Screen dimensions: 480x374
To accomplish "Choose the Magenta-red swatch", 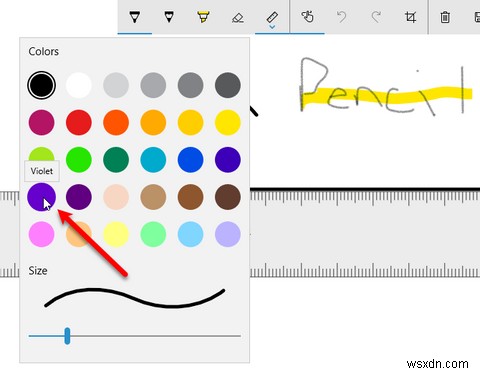I will click(x=41, y=123).
